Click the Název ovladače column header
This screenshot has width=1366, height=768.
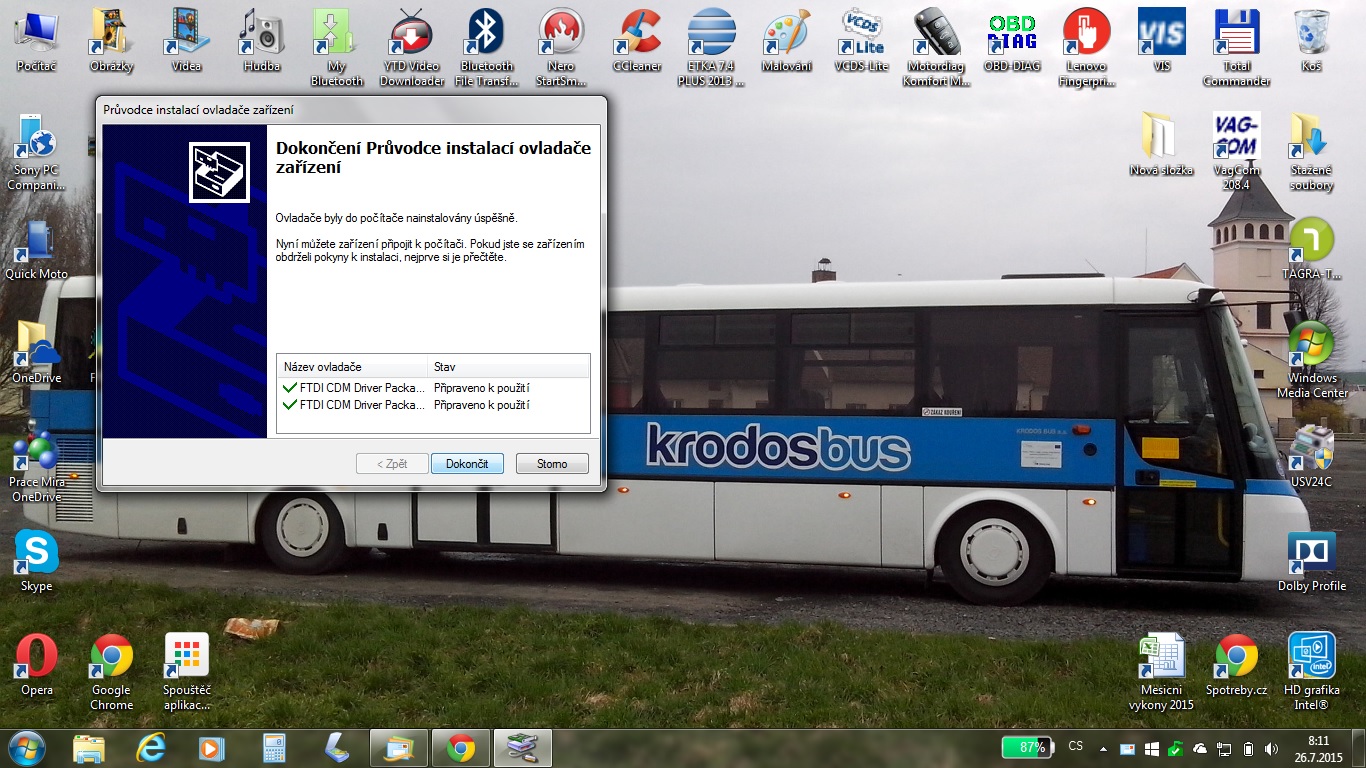tap(351, 367)
